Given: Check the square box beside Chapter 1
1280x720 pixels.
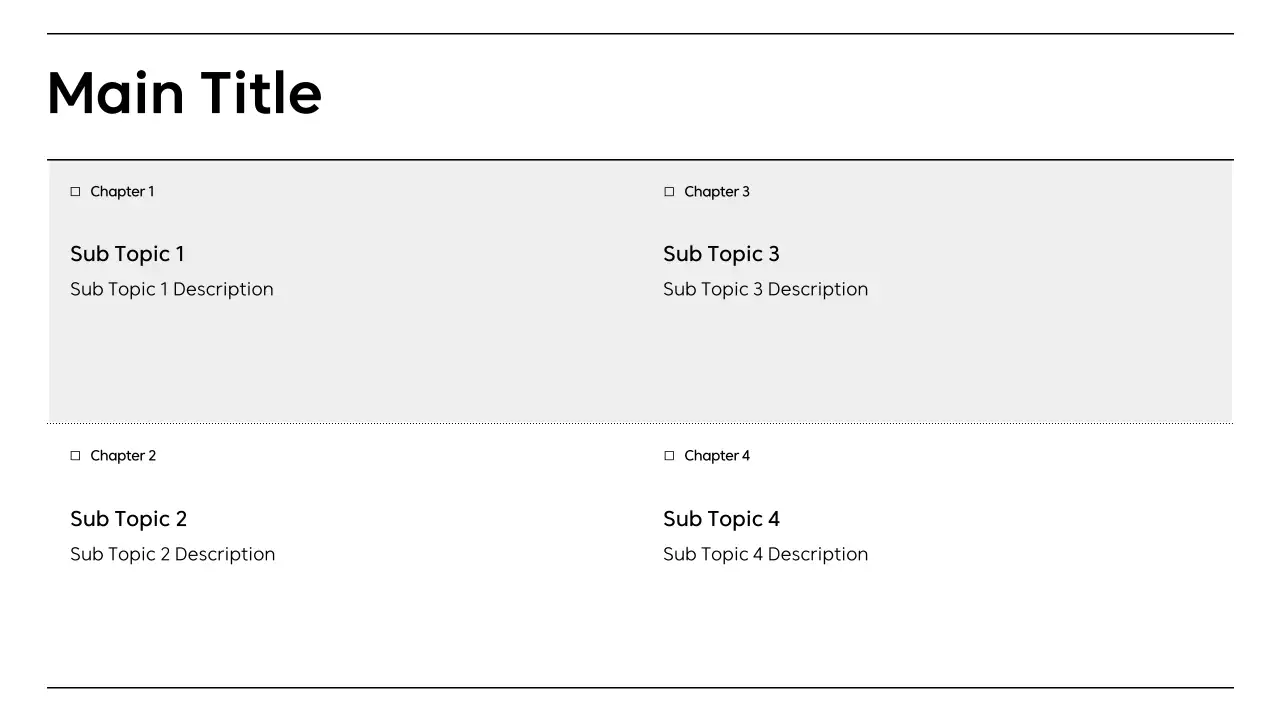Looking at the screenshot, I should (75, 191).
